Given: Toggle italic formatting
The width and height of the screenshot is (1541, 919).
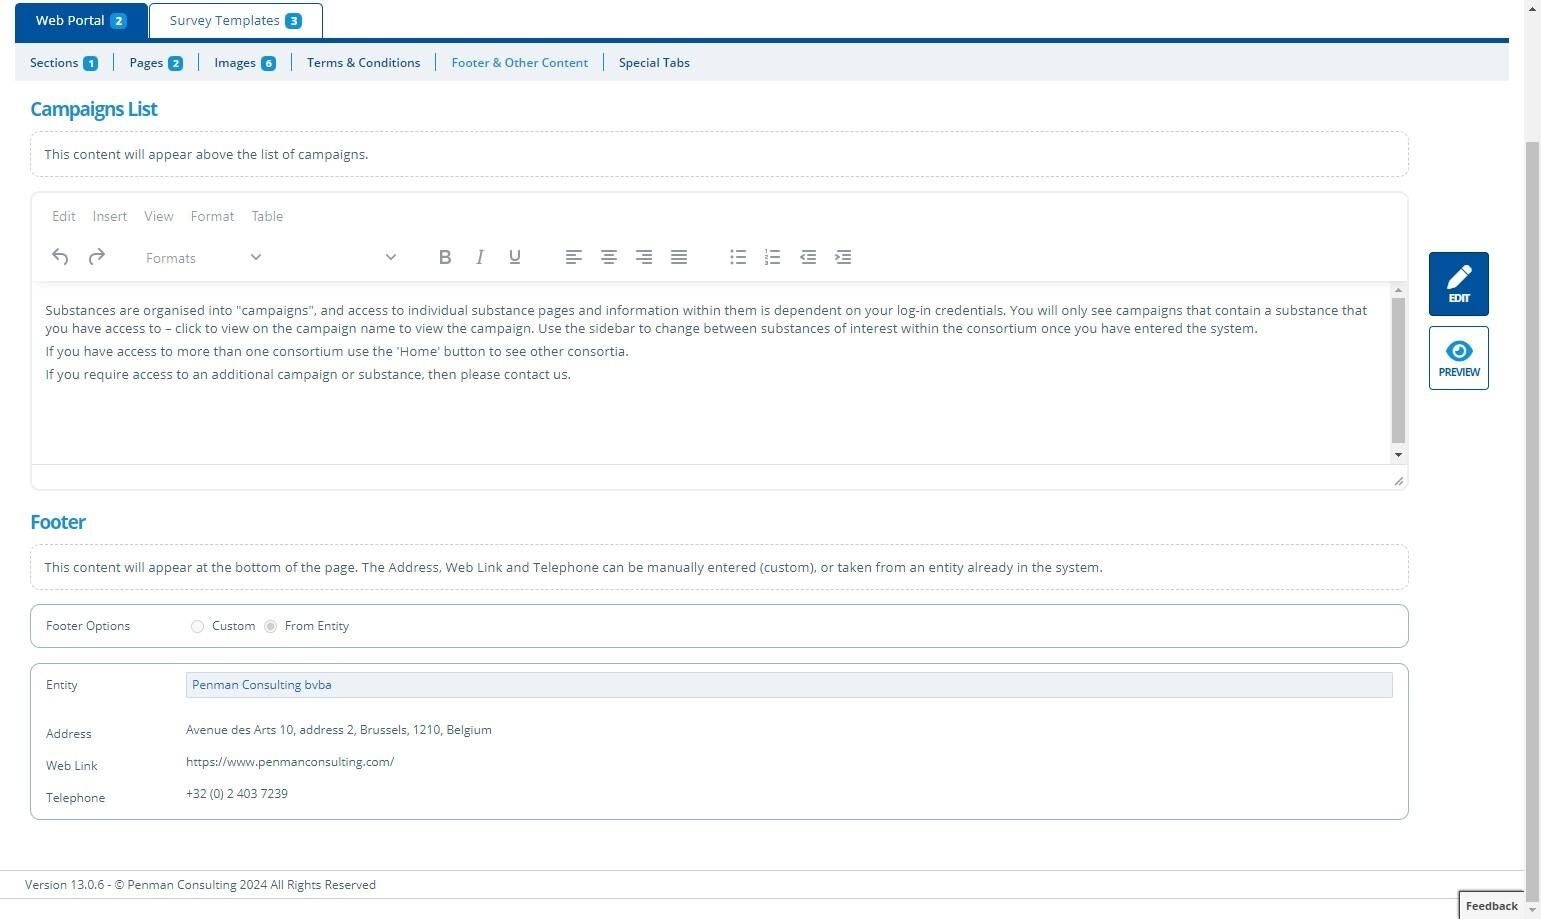Looking at the screenshot, I should tap(480, 257).
